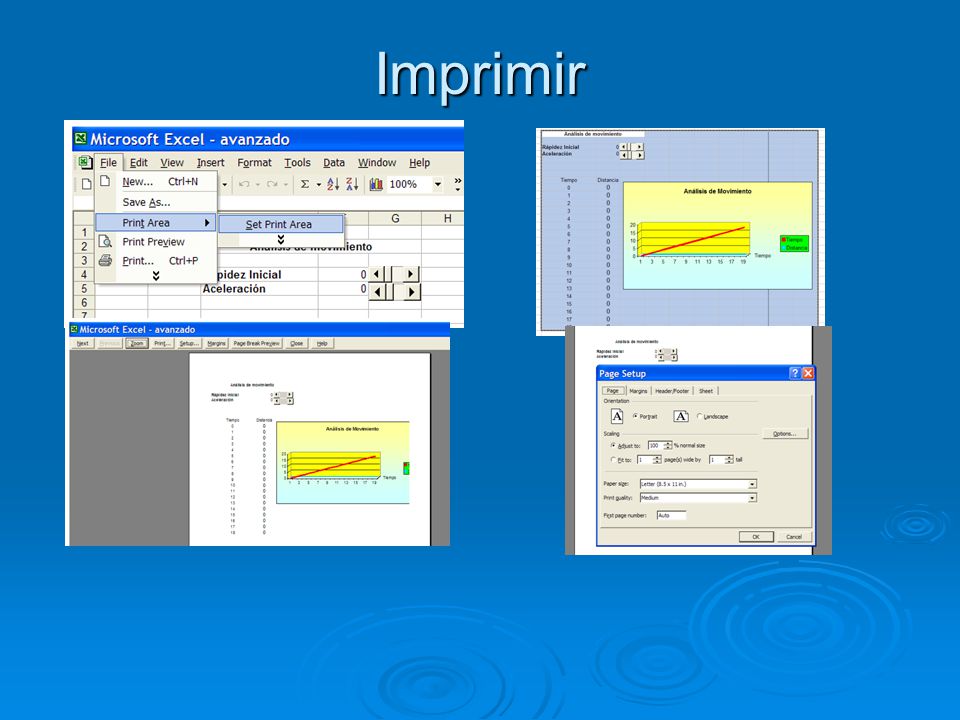Click row 6 header in worksheet
Viewport: 960px width, 720px height.
tap(84, 302)
